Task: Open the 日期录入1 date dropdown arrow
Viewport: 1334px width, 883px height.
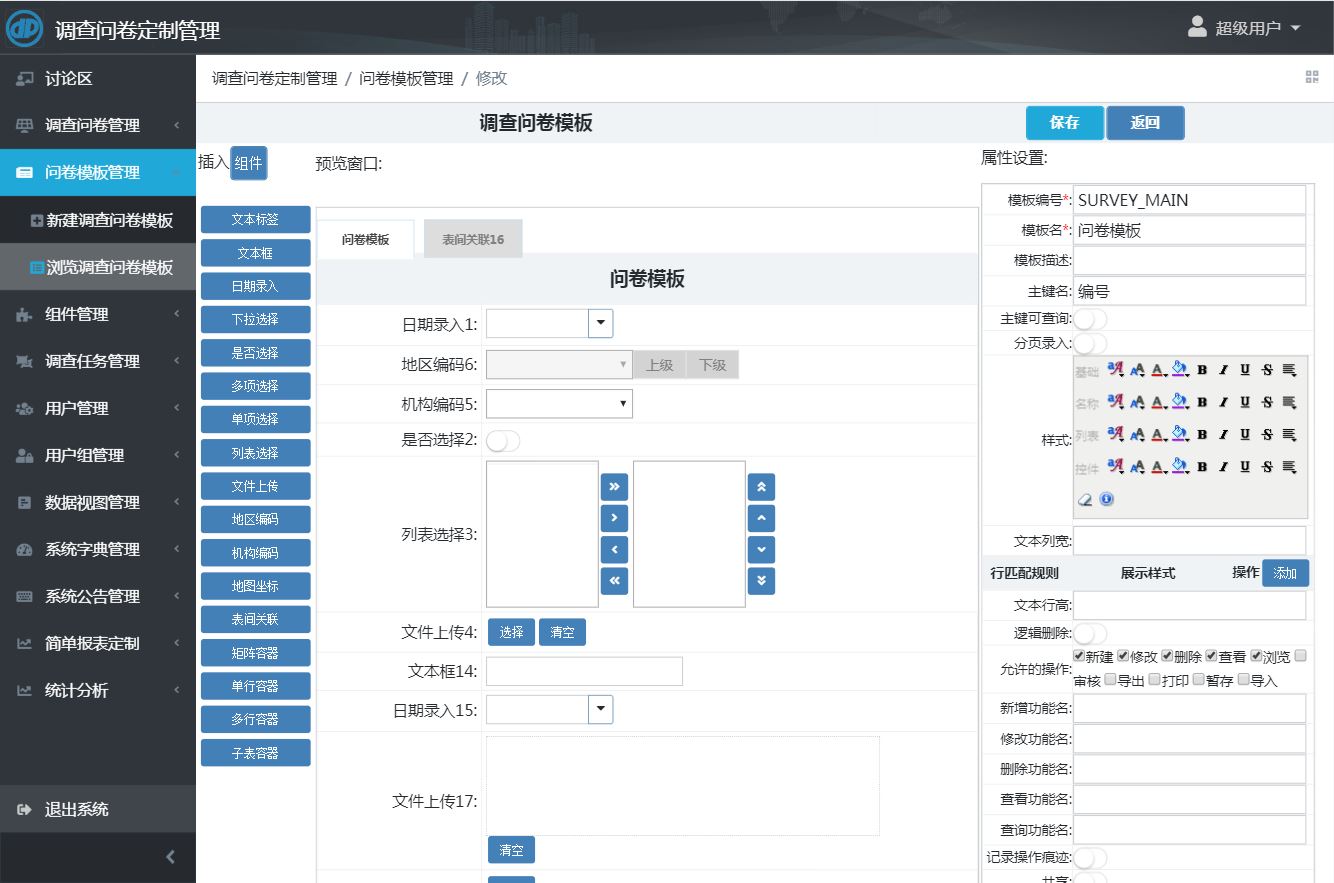Action: tap(601, 324)
